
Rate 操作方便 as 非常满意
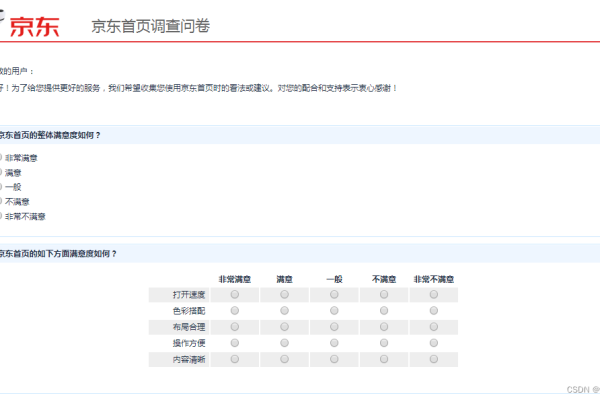click(x=235, y=343)
